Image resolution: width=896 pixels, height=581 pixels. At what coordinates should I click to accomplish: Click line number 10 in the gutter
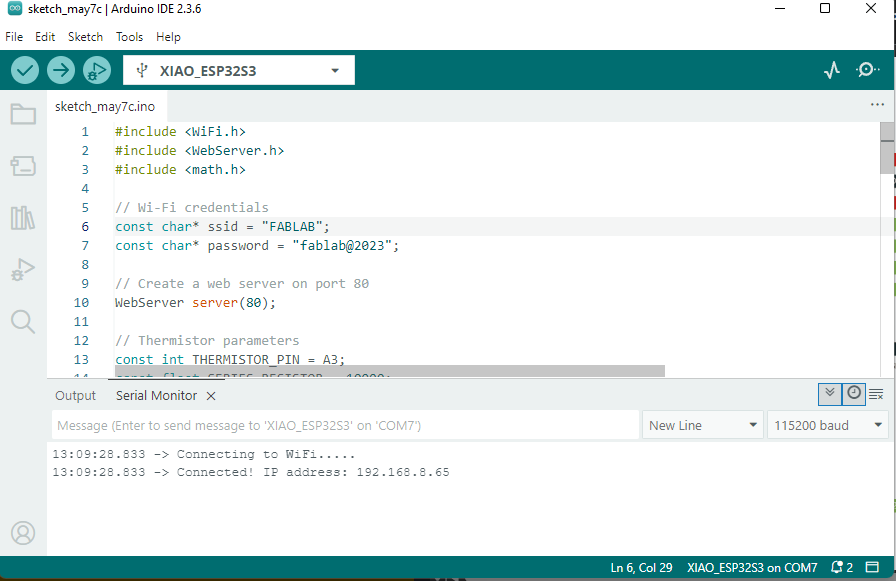point(81,303)
